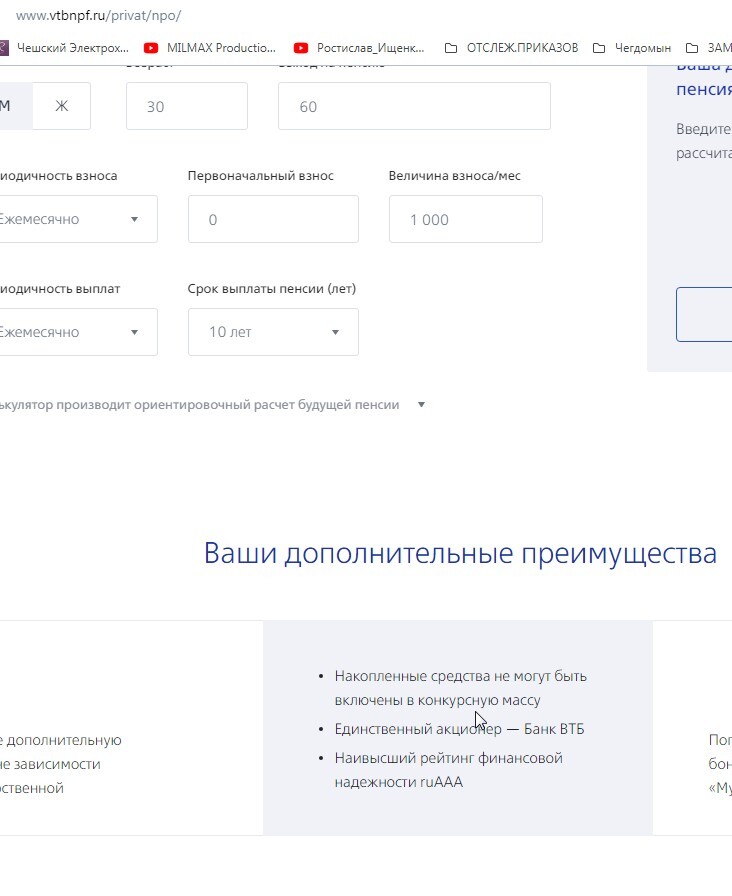Click the folder icon of ОТСЛЕЖ.ПРИКАЗОВ bookmark

(x=451, y=47)
